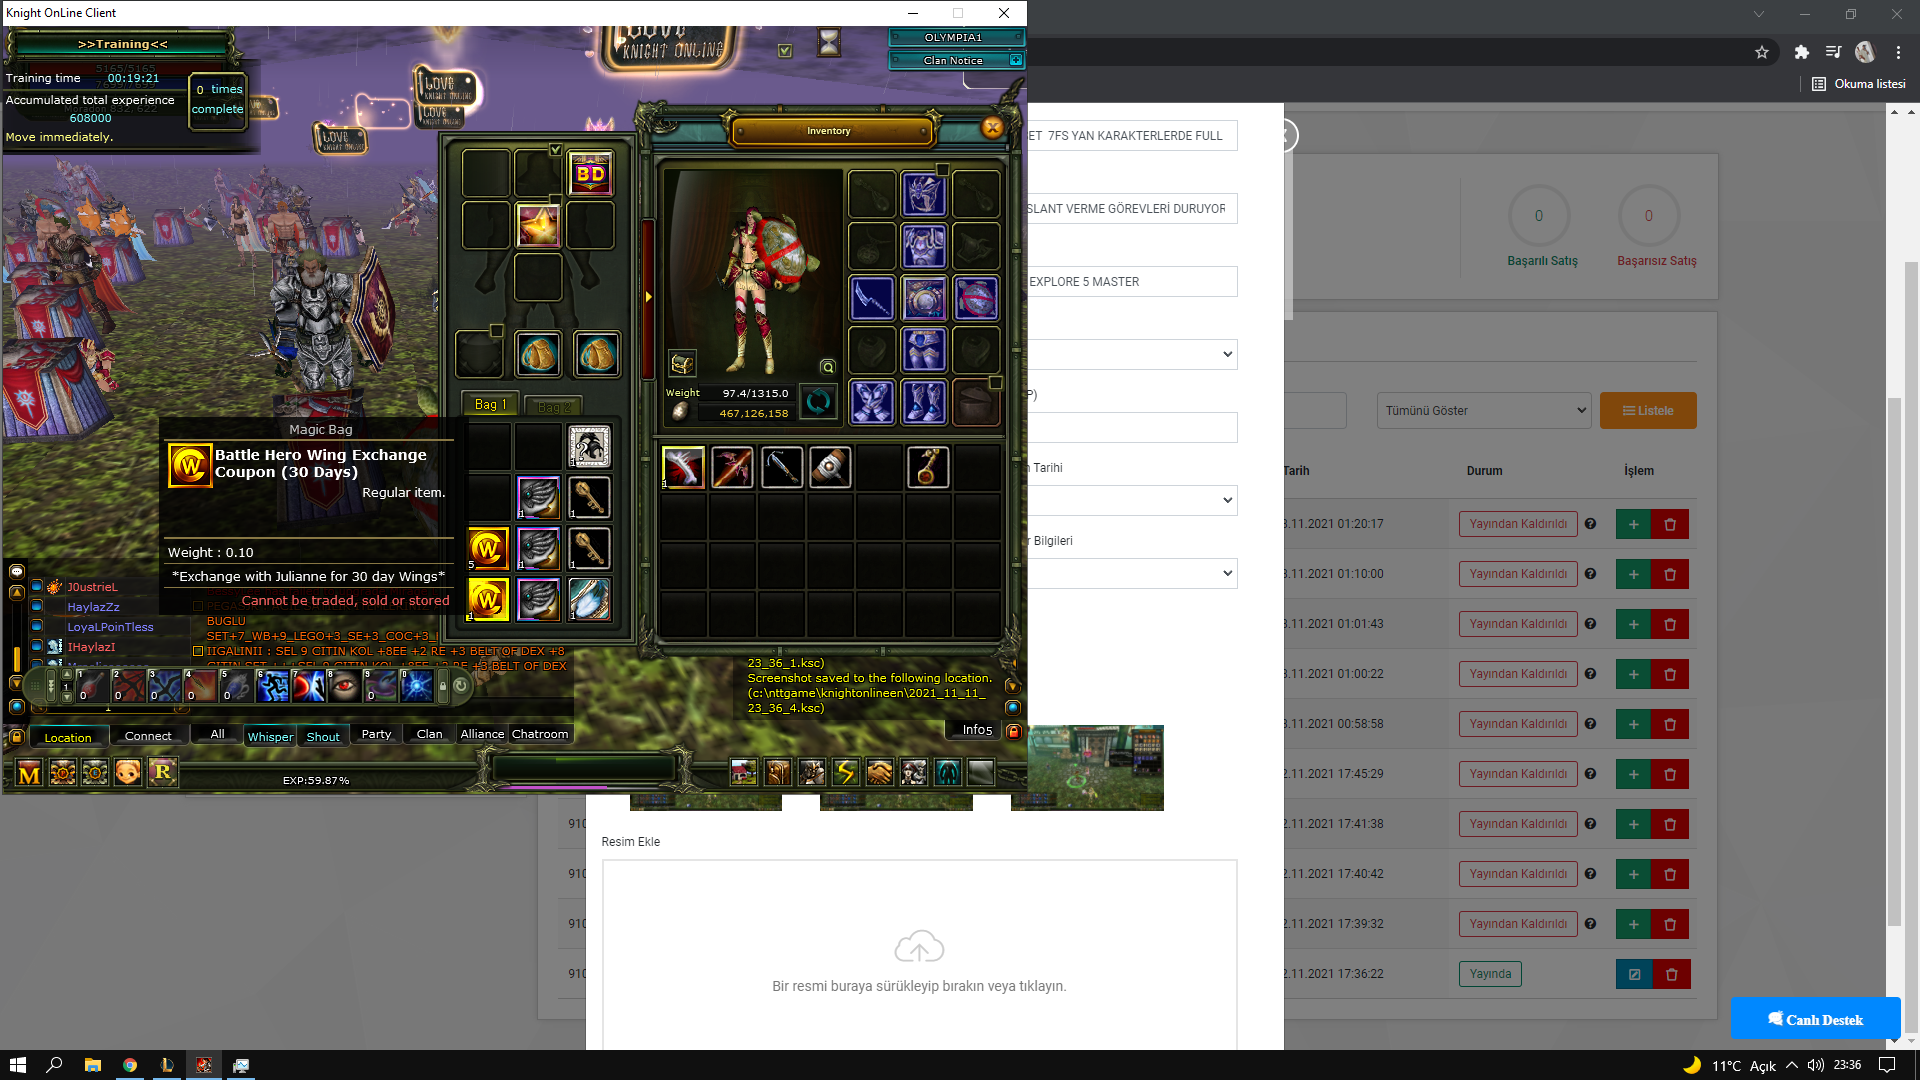Screen dimensions: 1920x1080
Task: Select the wooden hammer item in inventory
Action: pyautogui.click(x=830, y=467)
